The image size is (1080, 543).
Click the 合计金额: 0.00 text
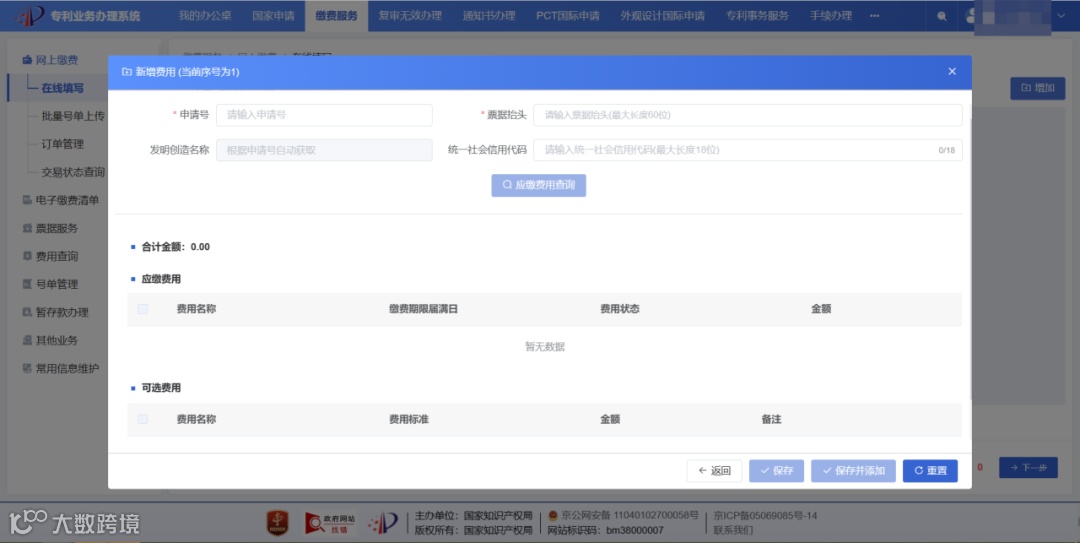click(x=176, y=247)
